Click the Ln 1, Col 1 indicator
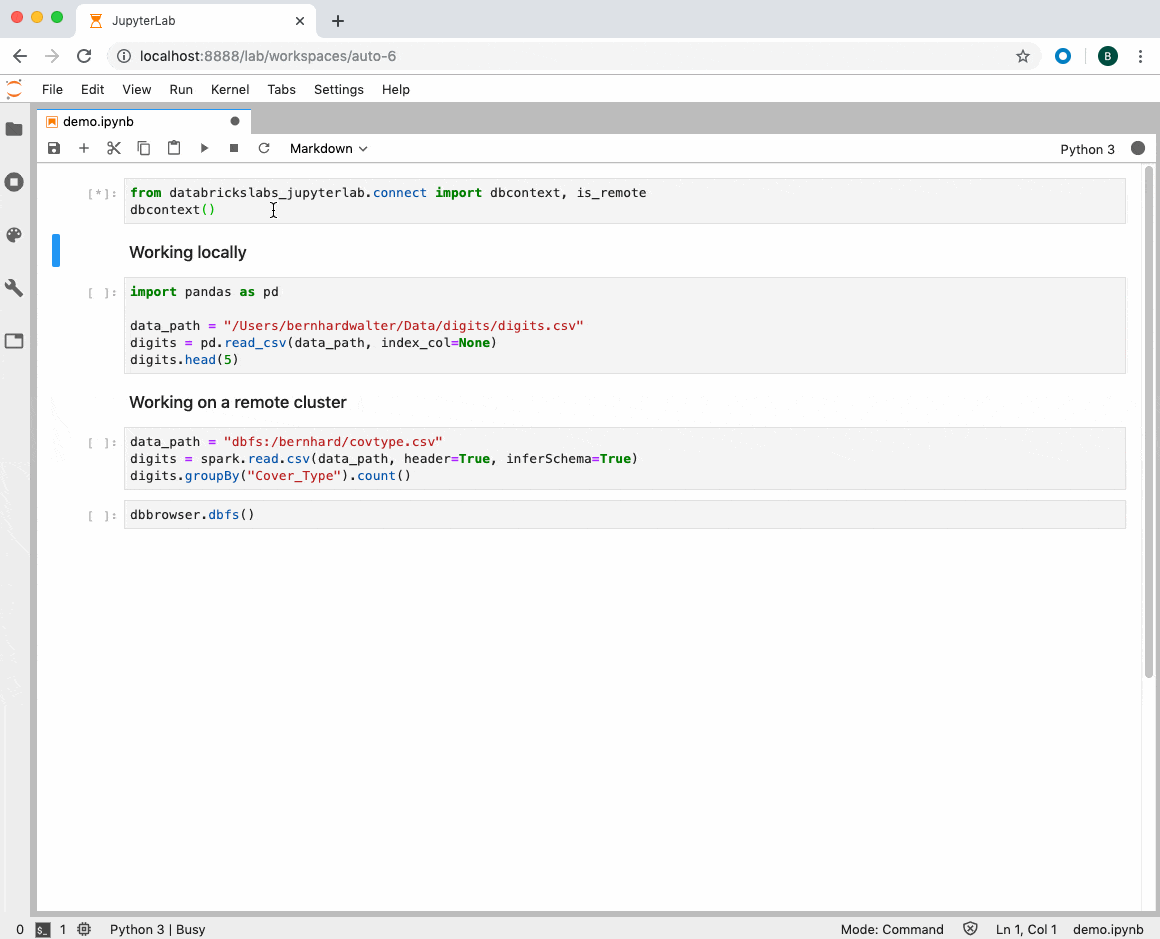 click(x=1026, y=929)
